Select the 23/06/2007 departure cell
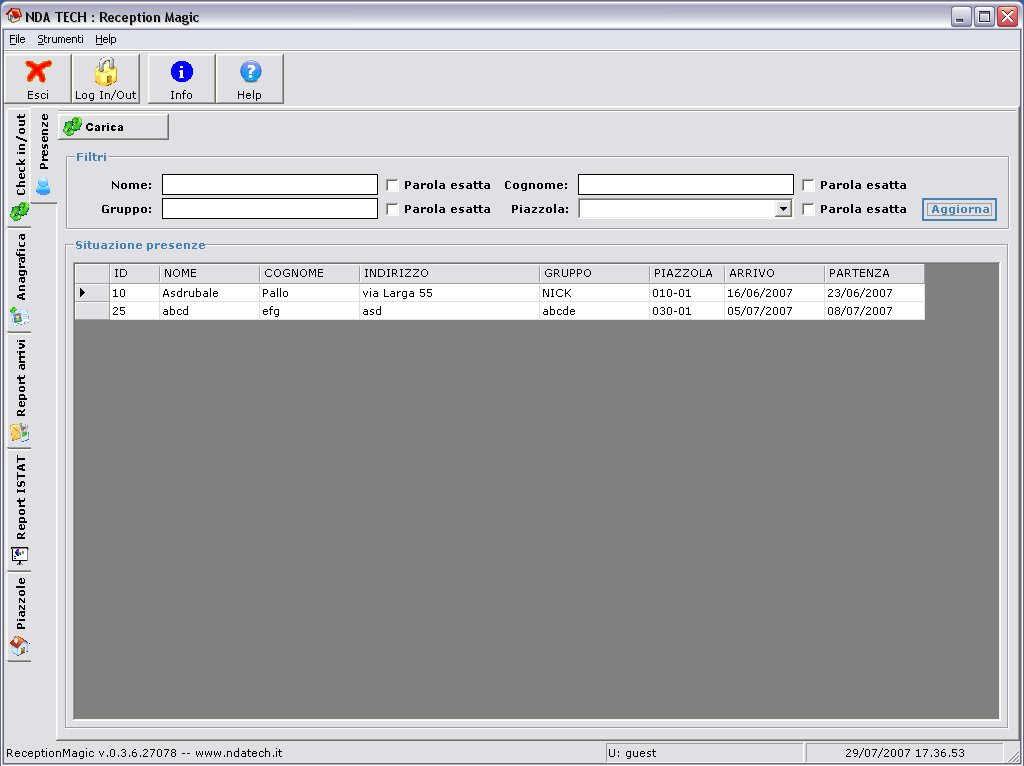 (x=874, y=293)
